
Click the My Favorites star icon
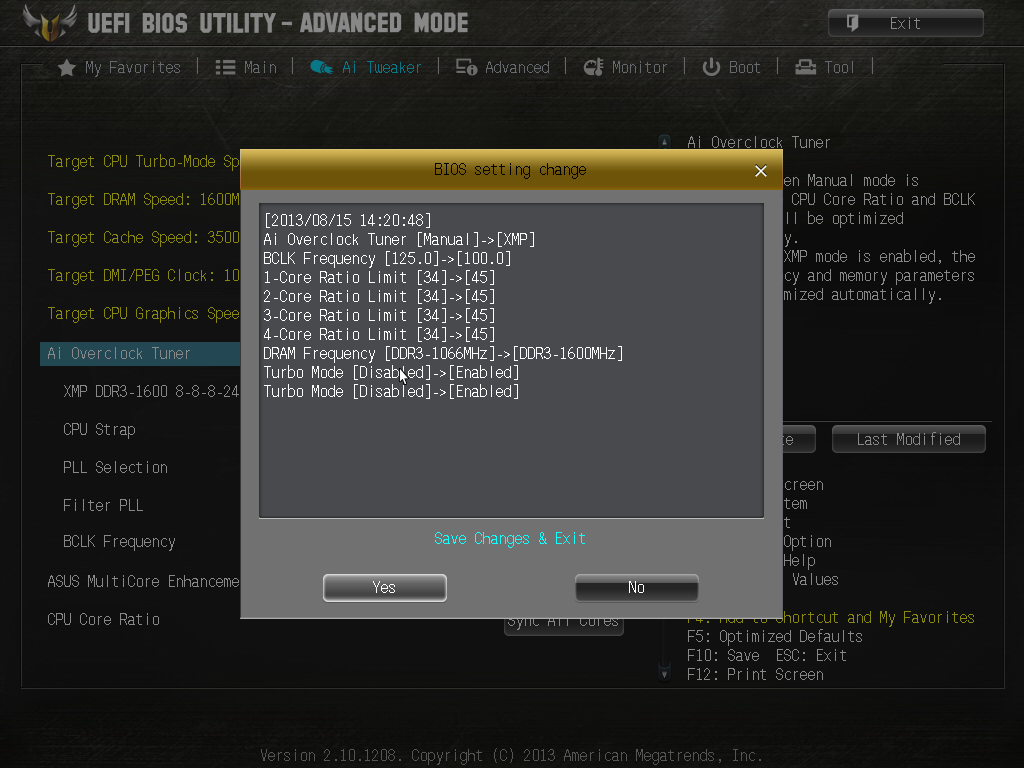click(x=67, y=67)
